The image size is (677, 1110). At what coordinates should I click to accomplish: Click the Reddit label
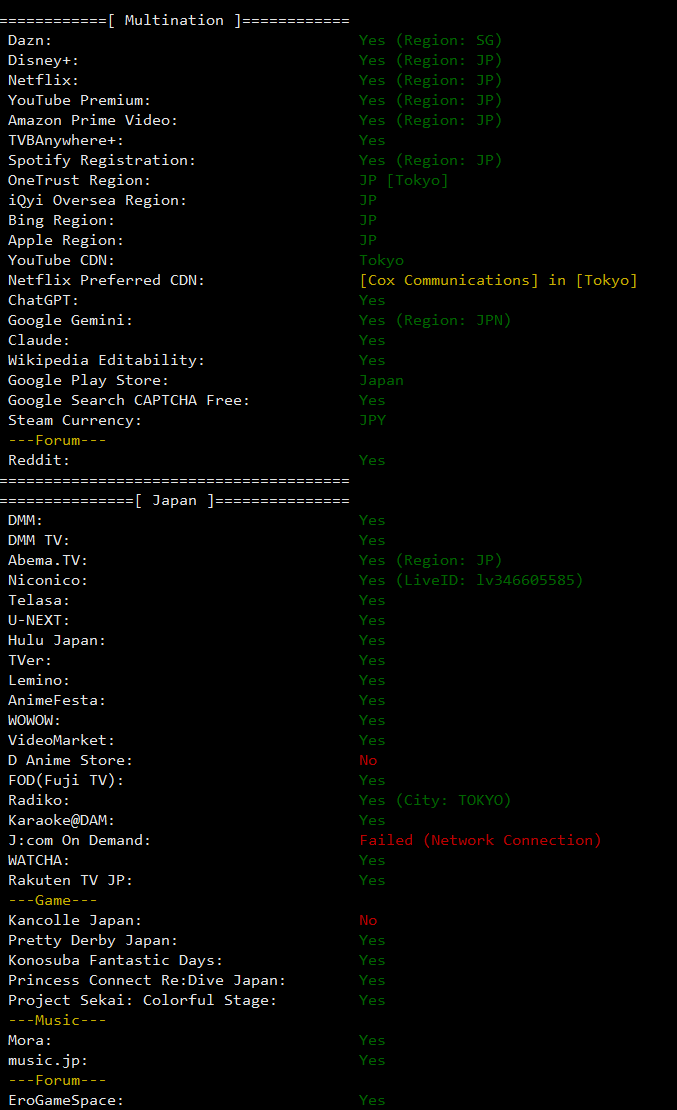click(x=39, y=460)
